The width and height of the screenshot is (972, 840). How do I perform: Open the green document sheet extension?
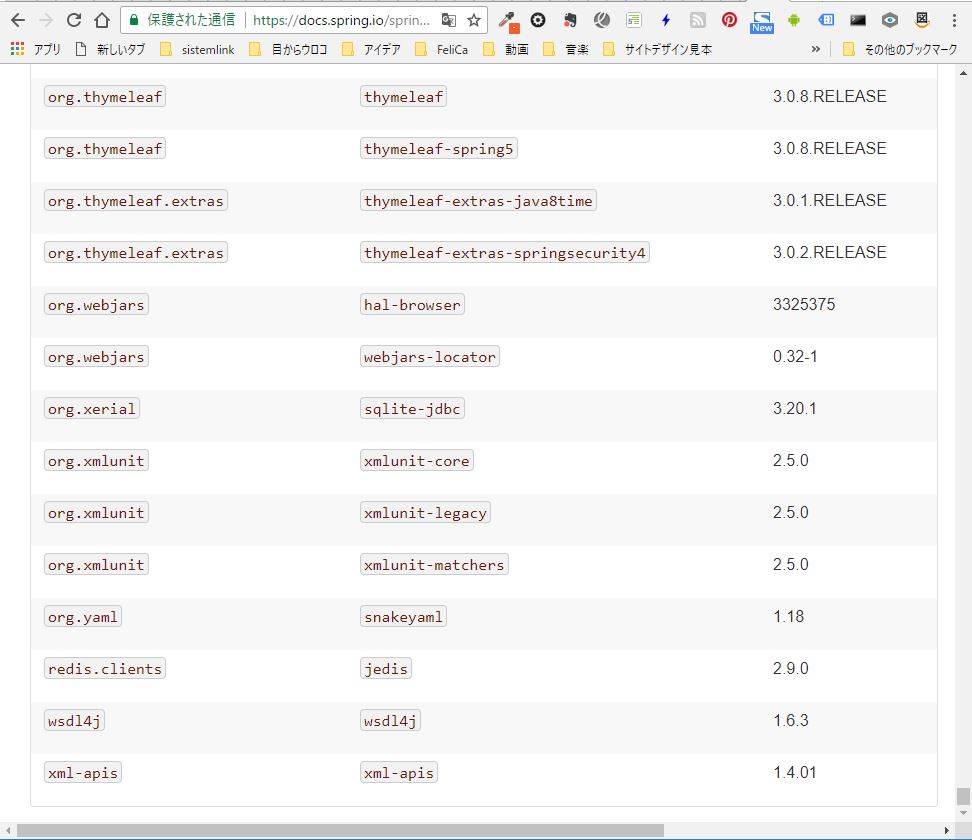[x=633, y=20]
